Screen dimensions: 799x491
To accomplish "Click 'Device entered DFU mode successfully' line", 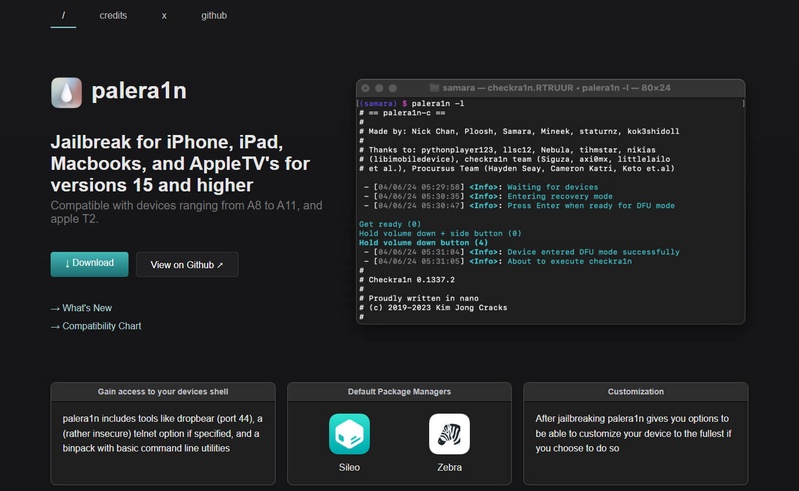I will 521,252.
